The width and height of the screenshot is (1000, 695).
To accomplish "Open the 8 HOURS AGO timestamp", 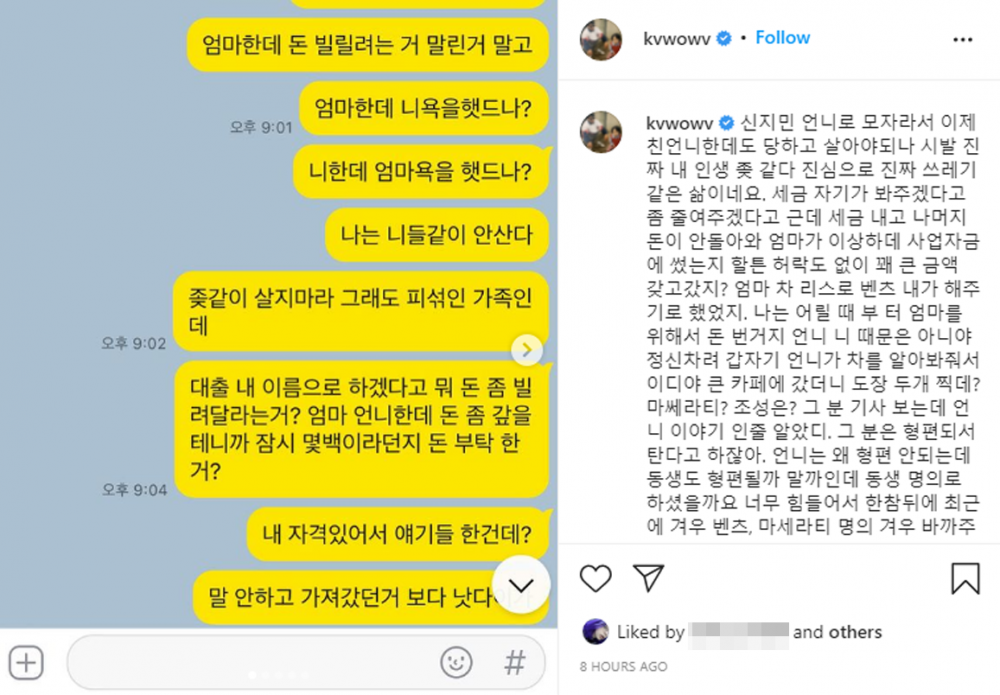I will tap(623, 666).
